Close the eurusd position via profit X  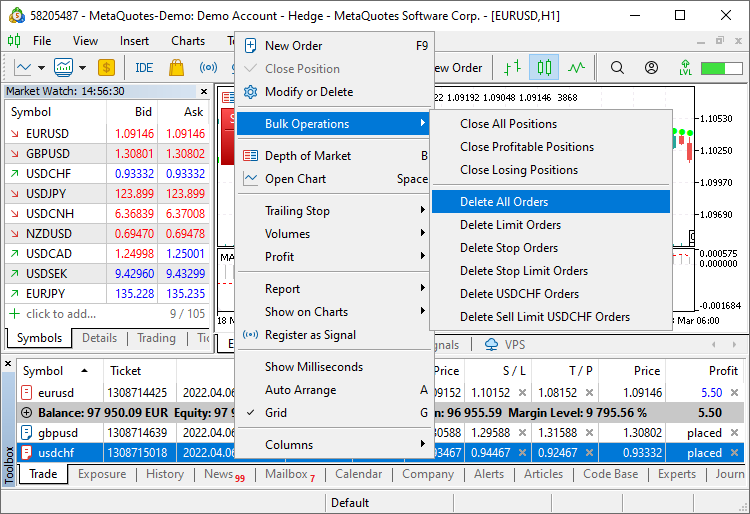coord(734,393)
